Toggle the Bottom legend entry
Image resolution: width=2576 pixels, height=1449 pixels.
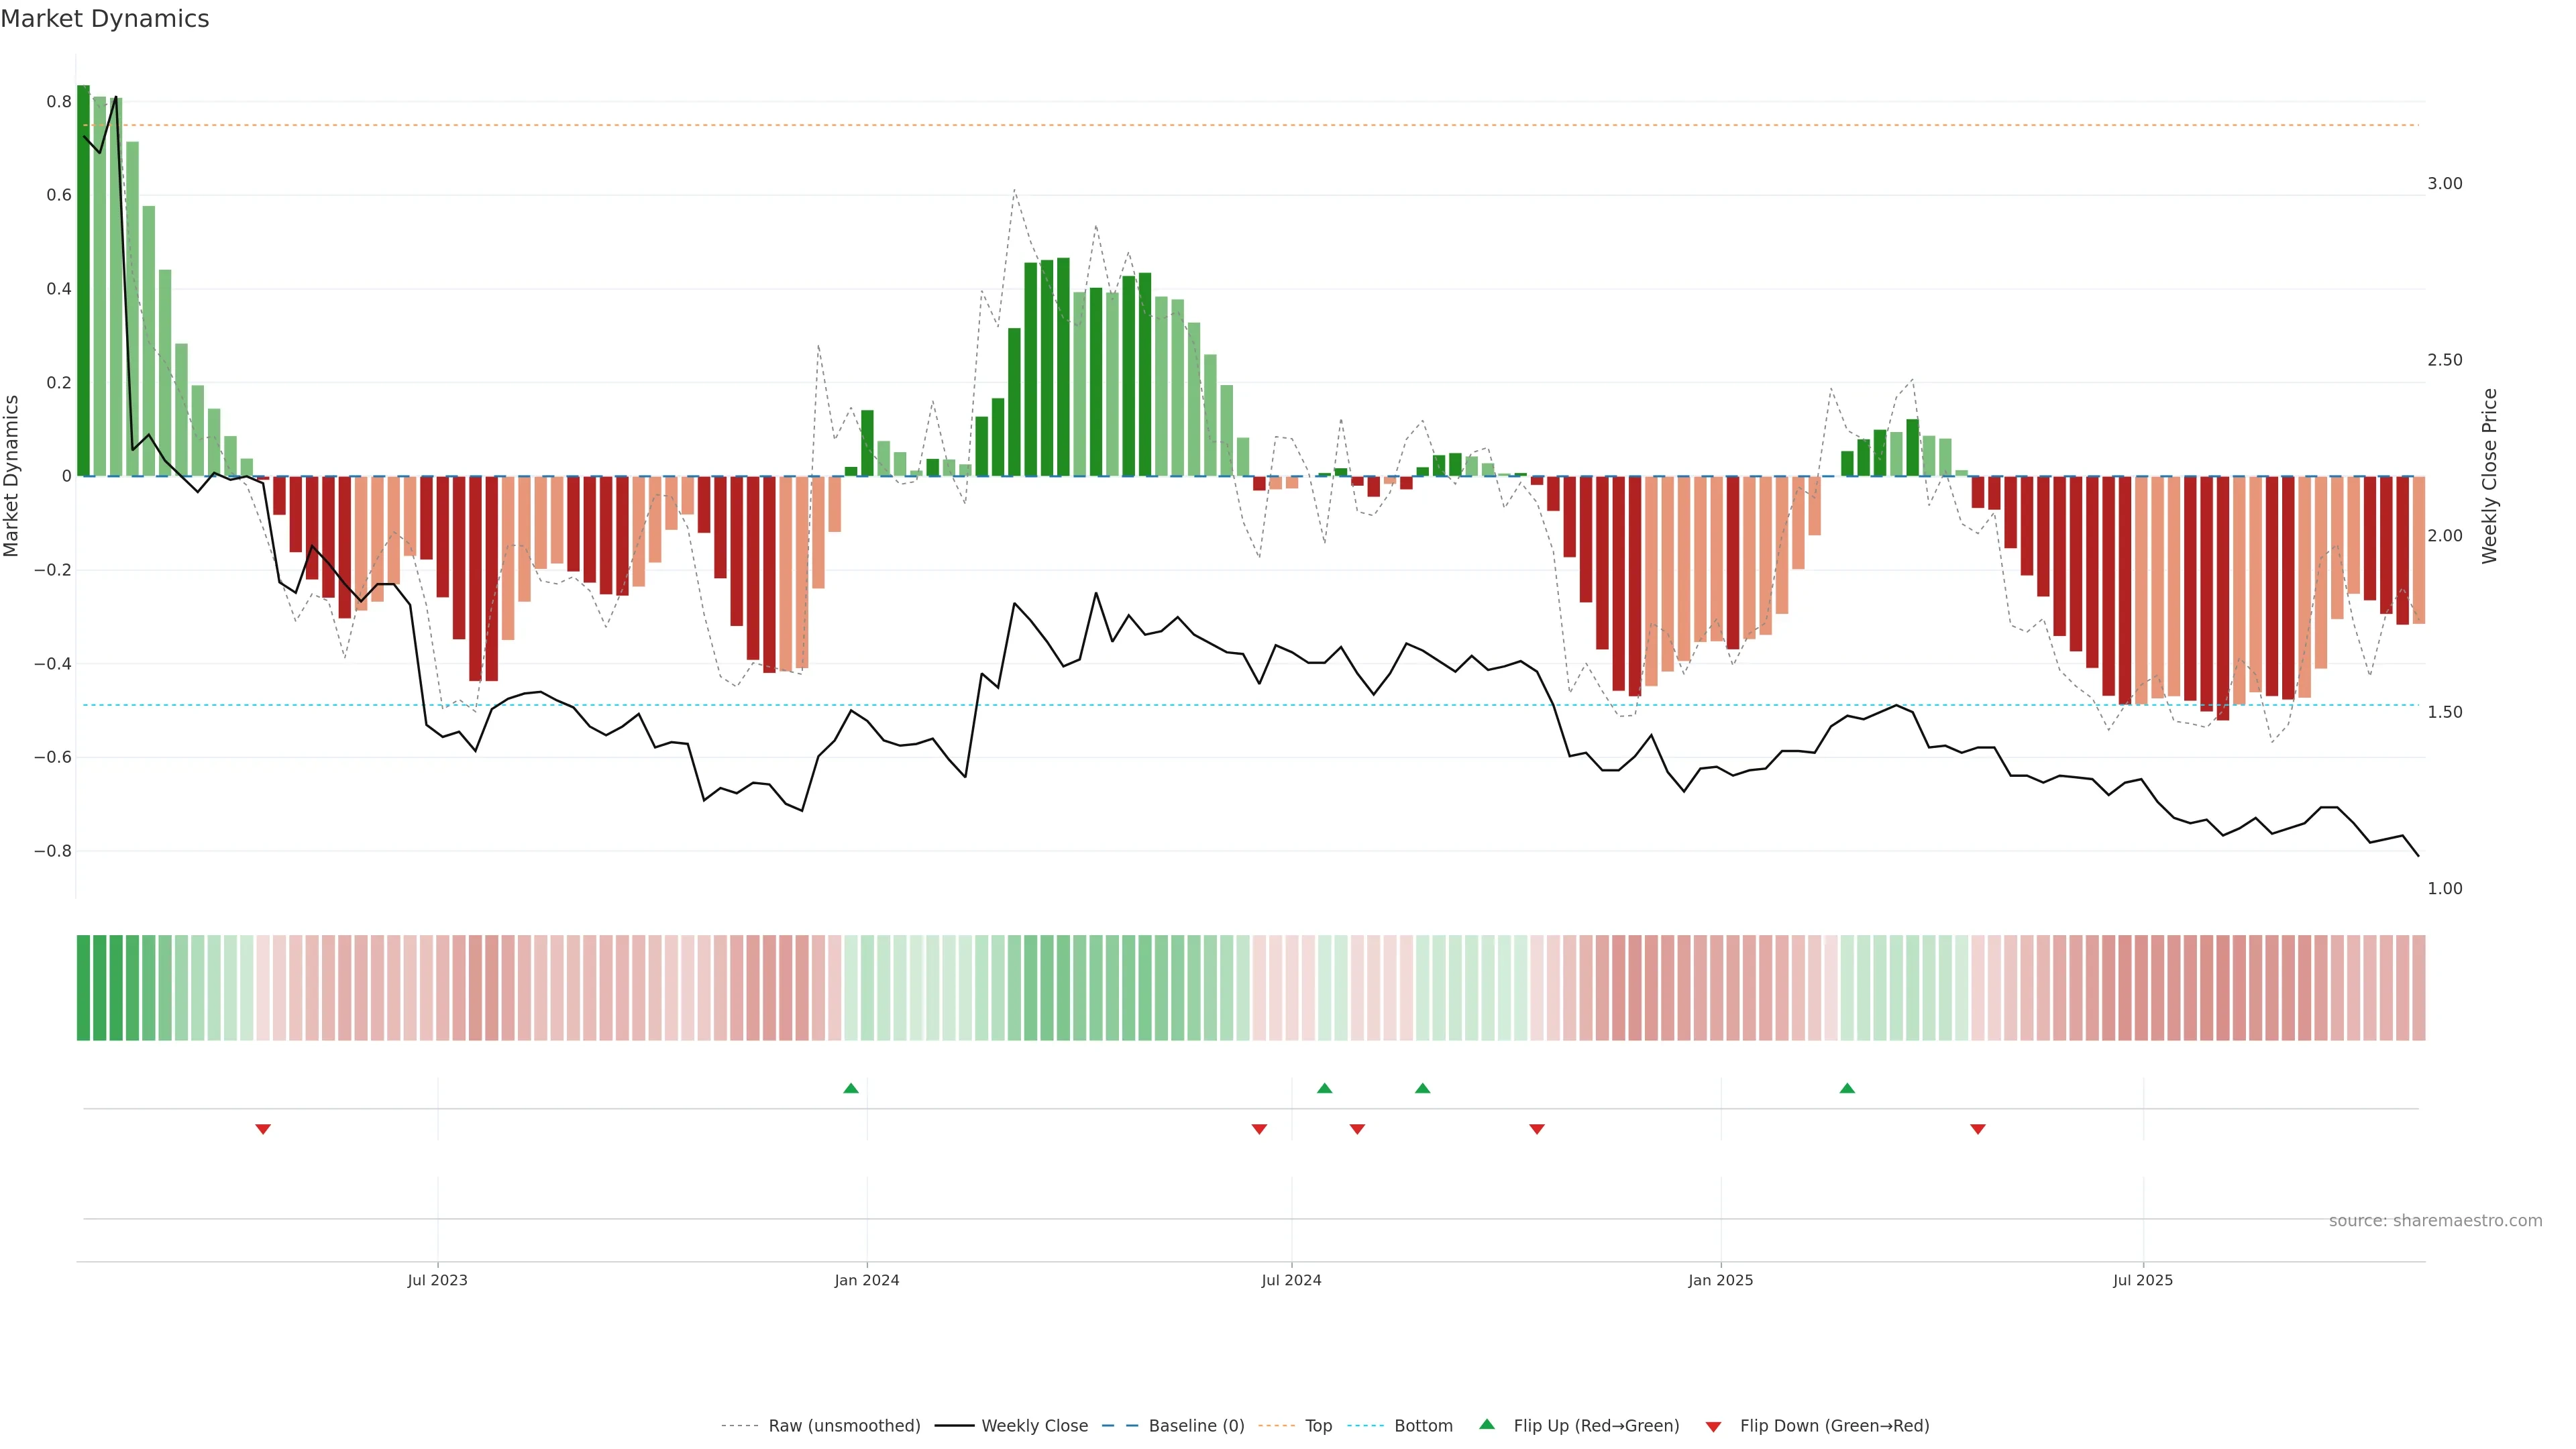pos(1423,1426)
